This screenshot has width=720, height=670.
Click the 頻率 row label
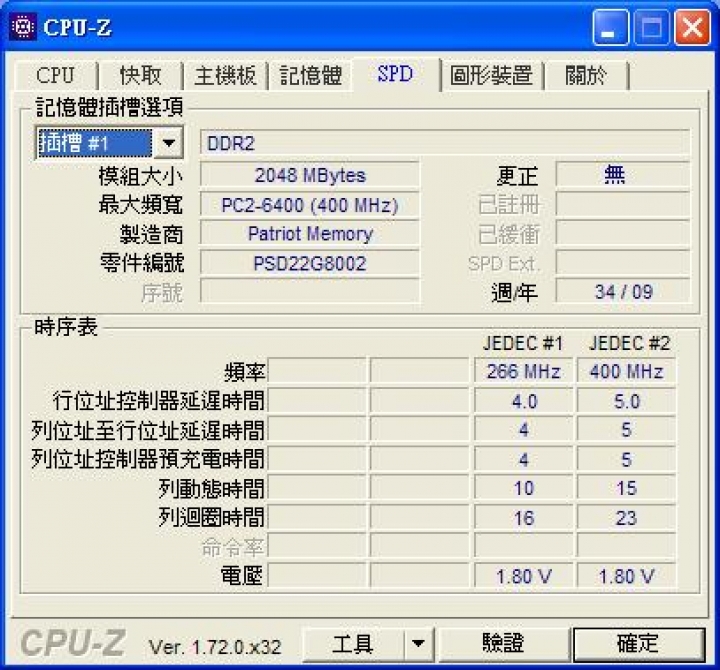[x=244, y=372]
